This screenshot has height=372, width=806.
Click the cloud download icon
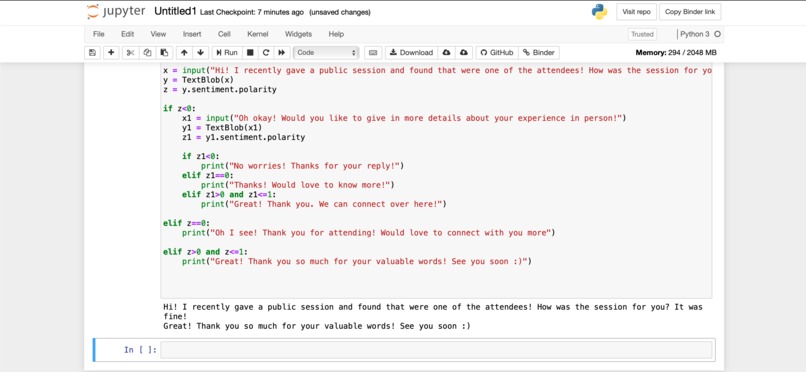tap(446, 52)
